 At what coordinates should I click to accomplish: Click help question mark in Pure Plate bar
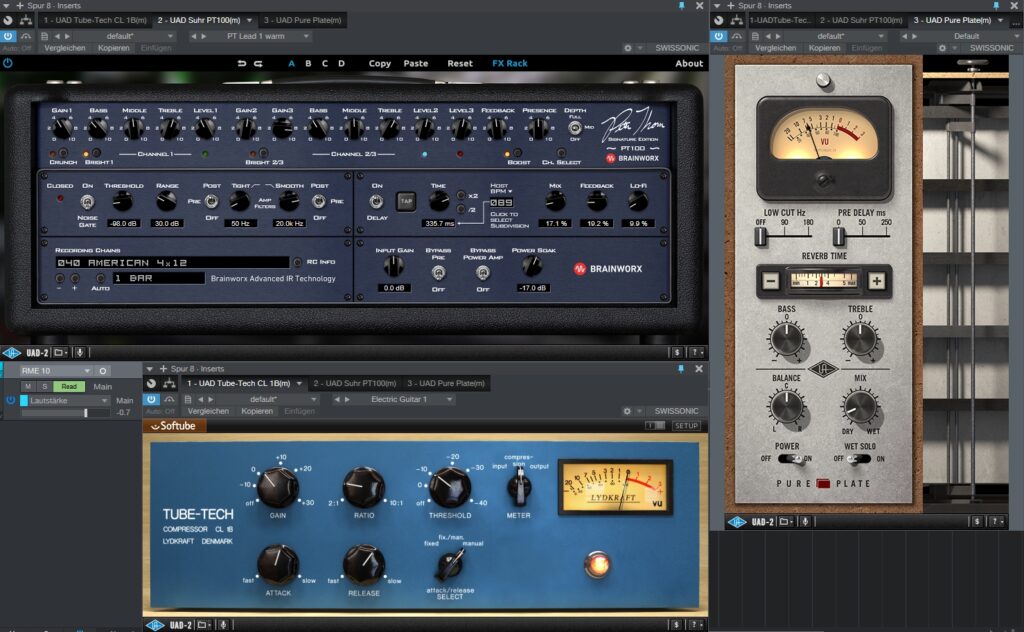995,521
